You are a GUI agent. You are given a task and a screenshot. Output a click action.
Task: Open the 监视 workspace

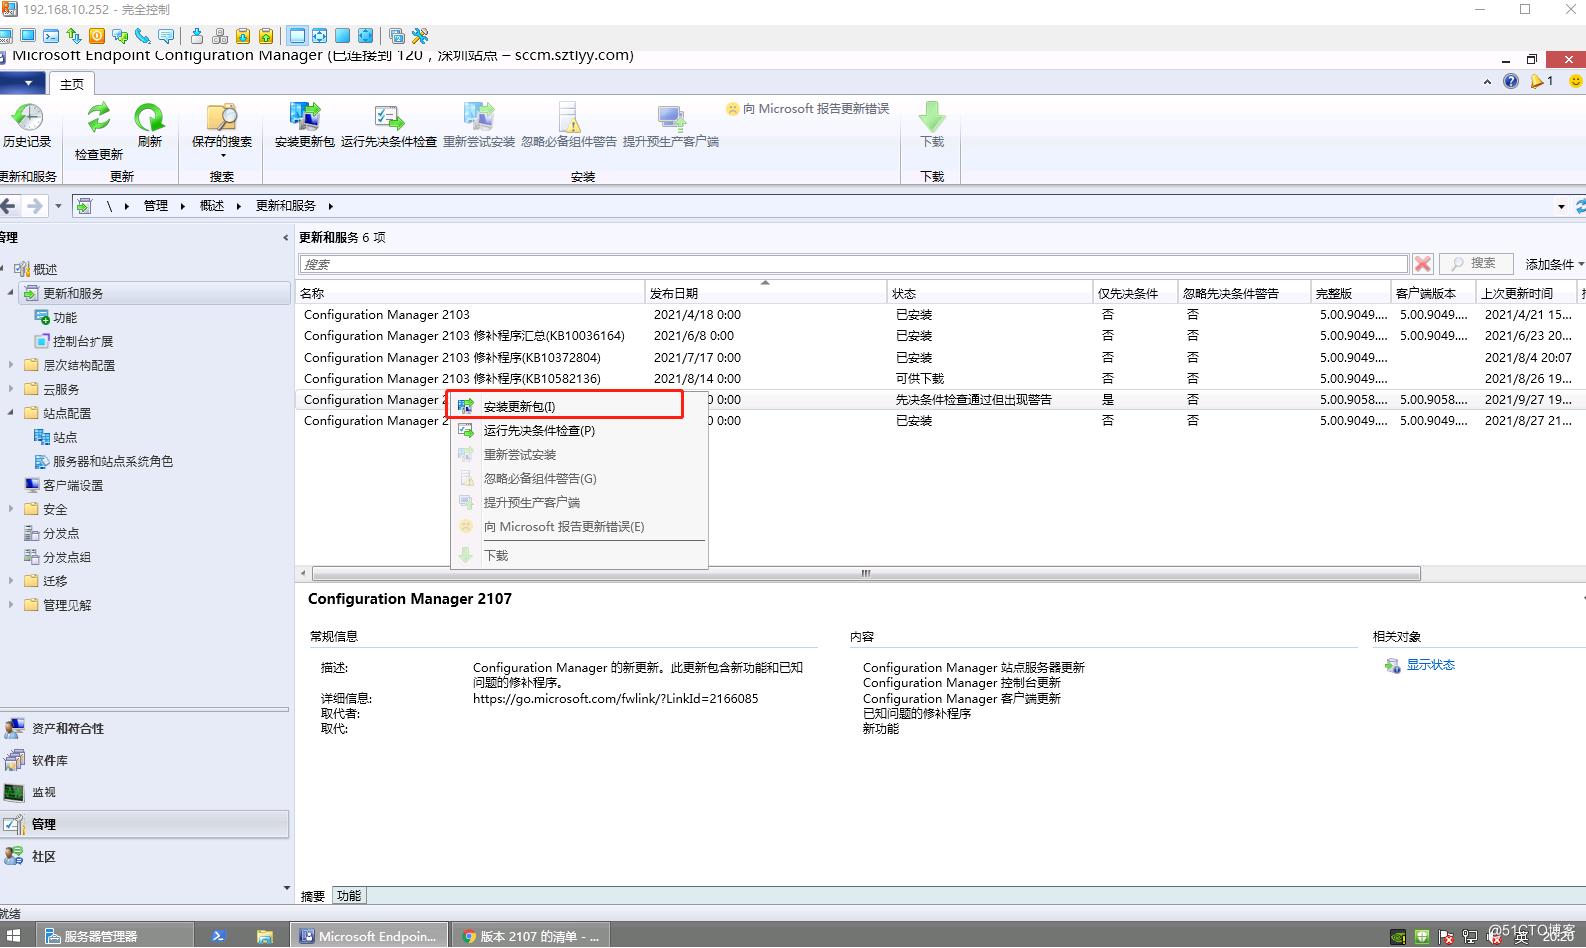coord(145,792)
